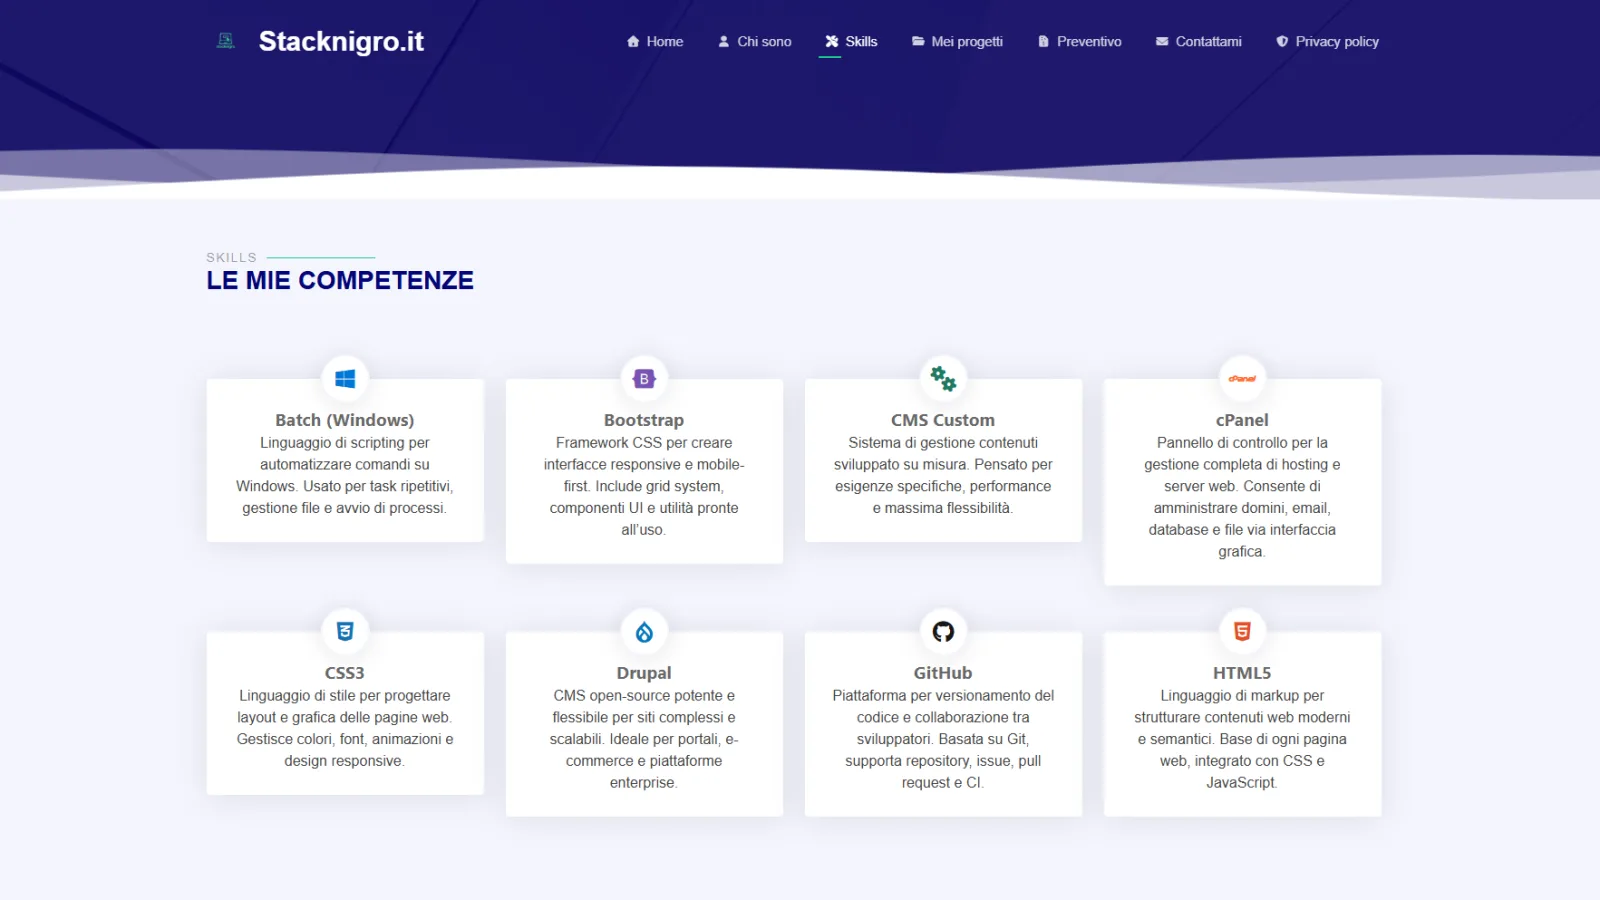Open Mei progetti in the navbar
Screen dimensions: 1600x900
pyautogui.click(x=957, y=42)
